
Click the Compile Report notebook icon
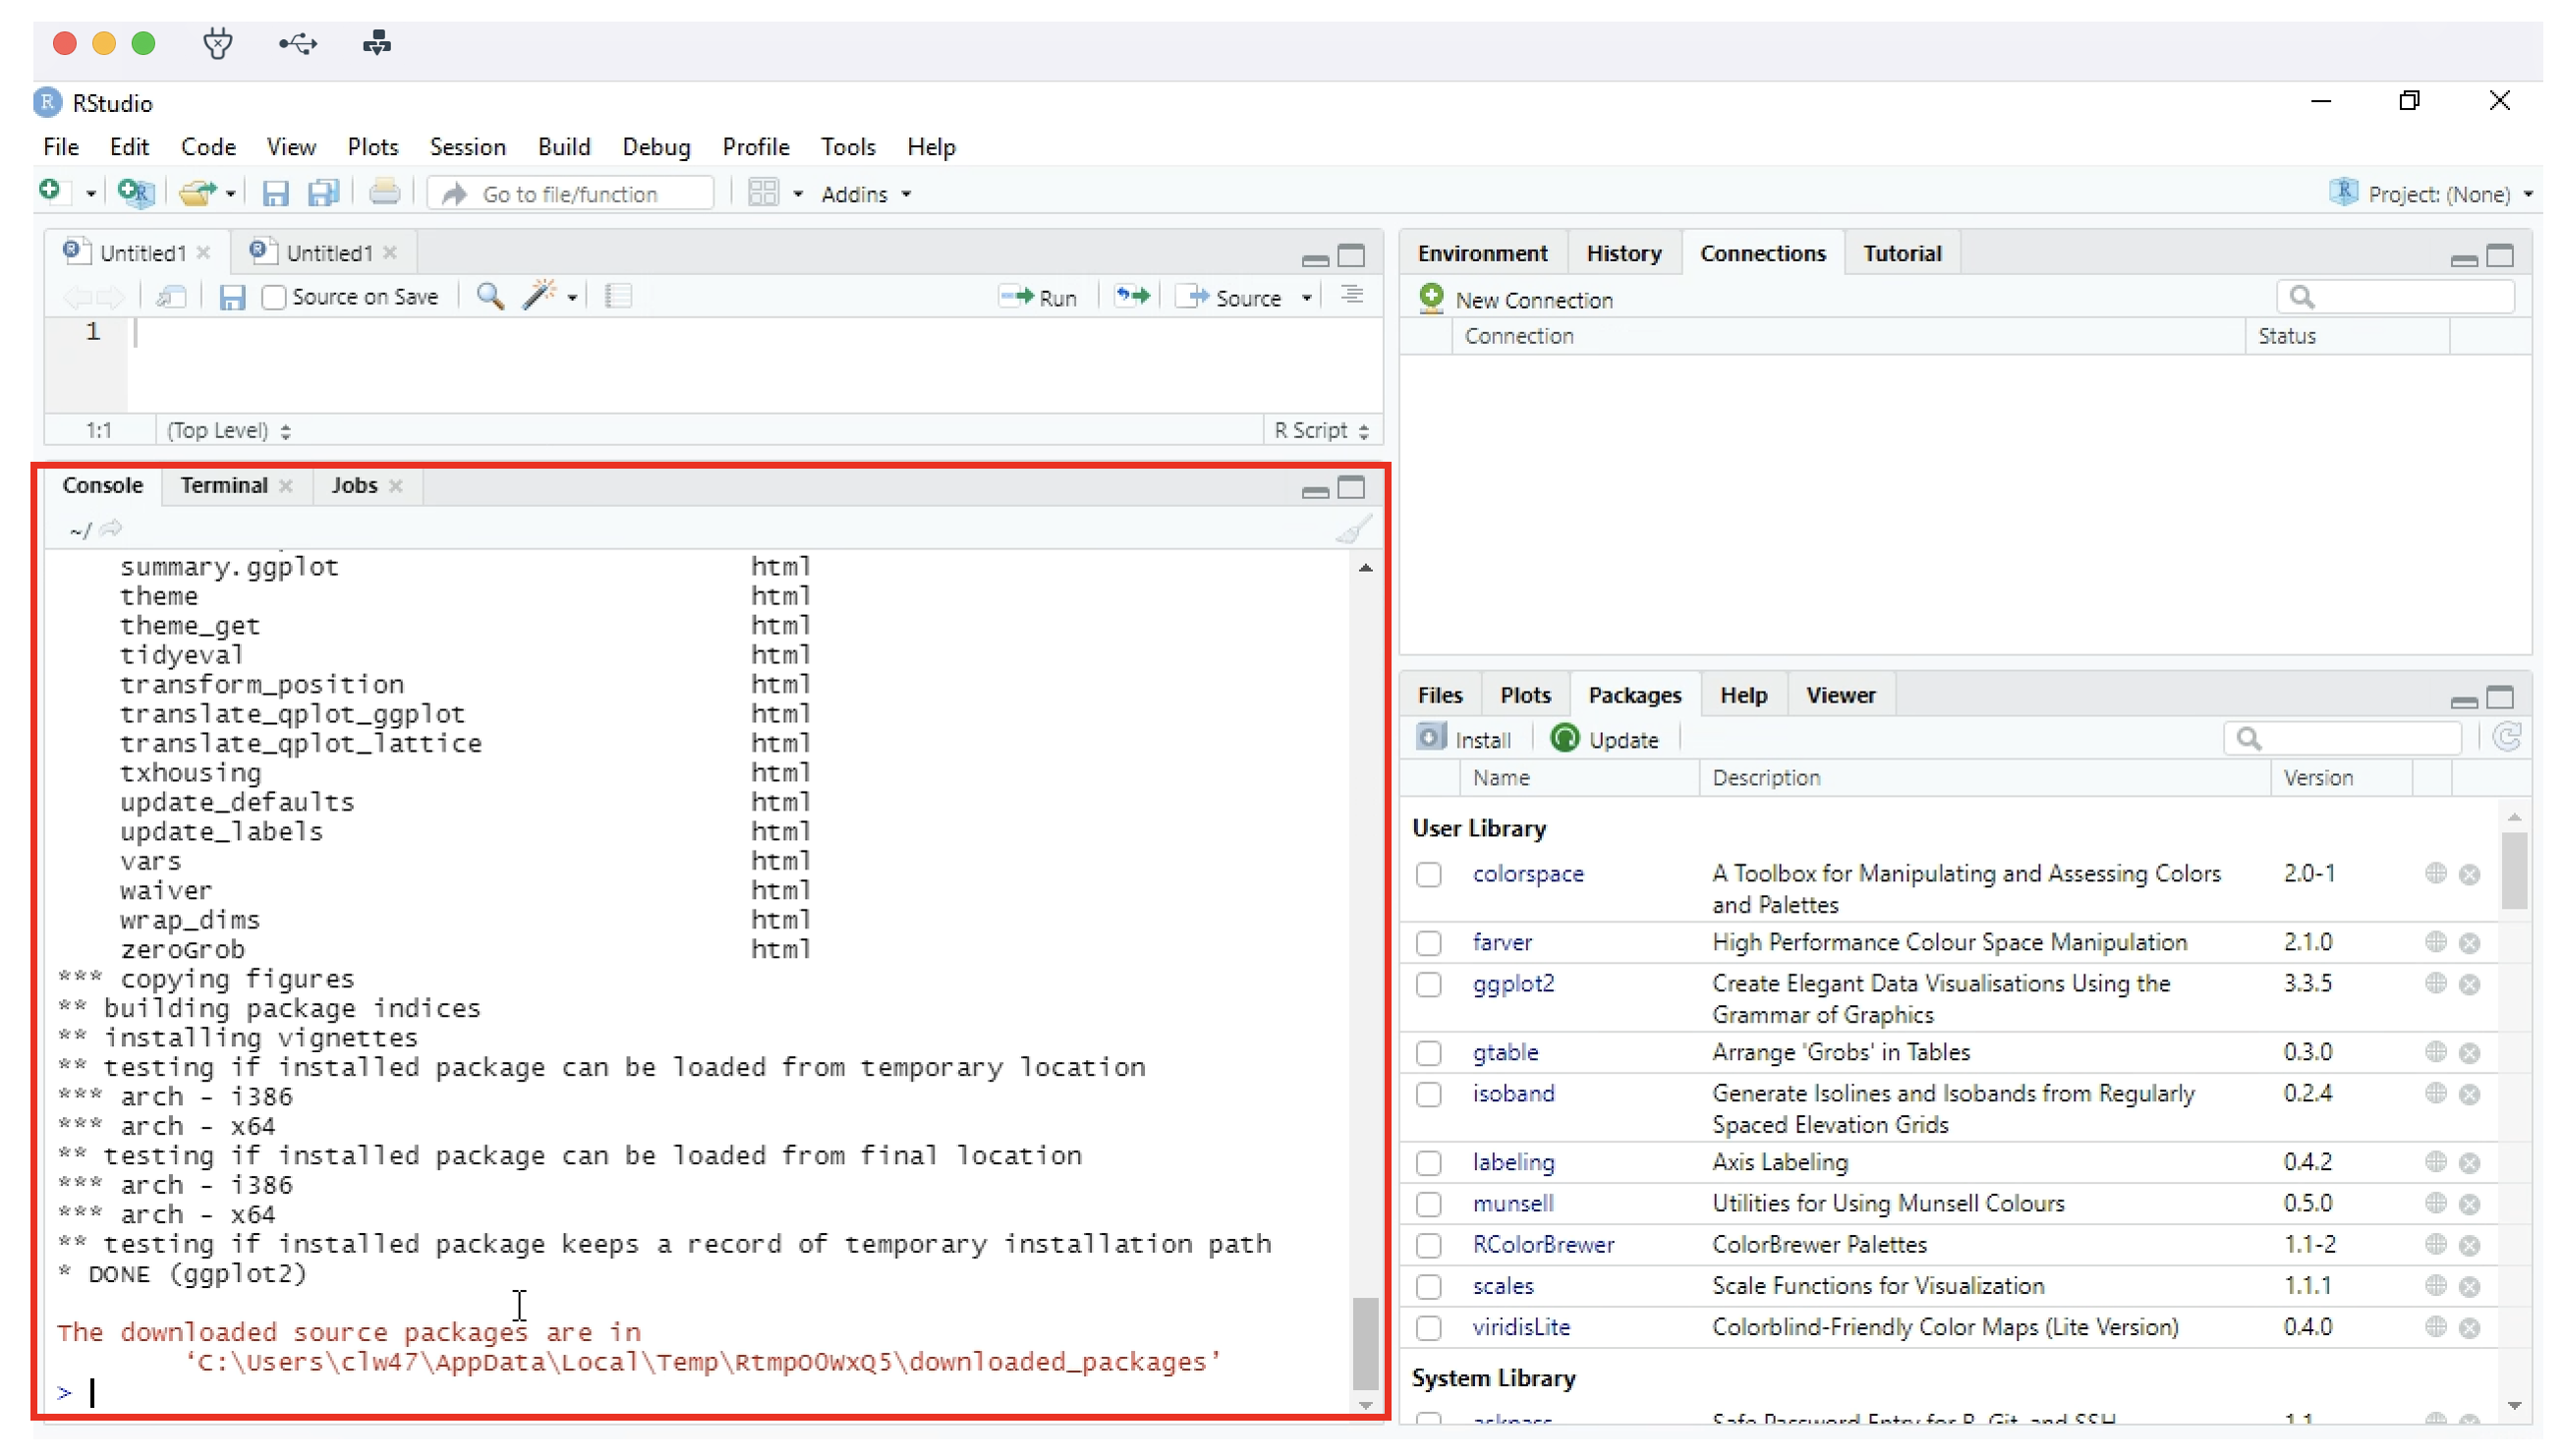point(617,296)
